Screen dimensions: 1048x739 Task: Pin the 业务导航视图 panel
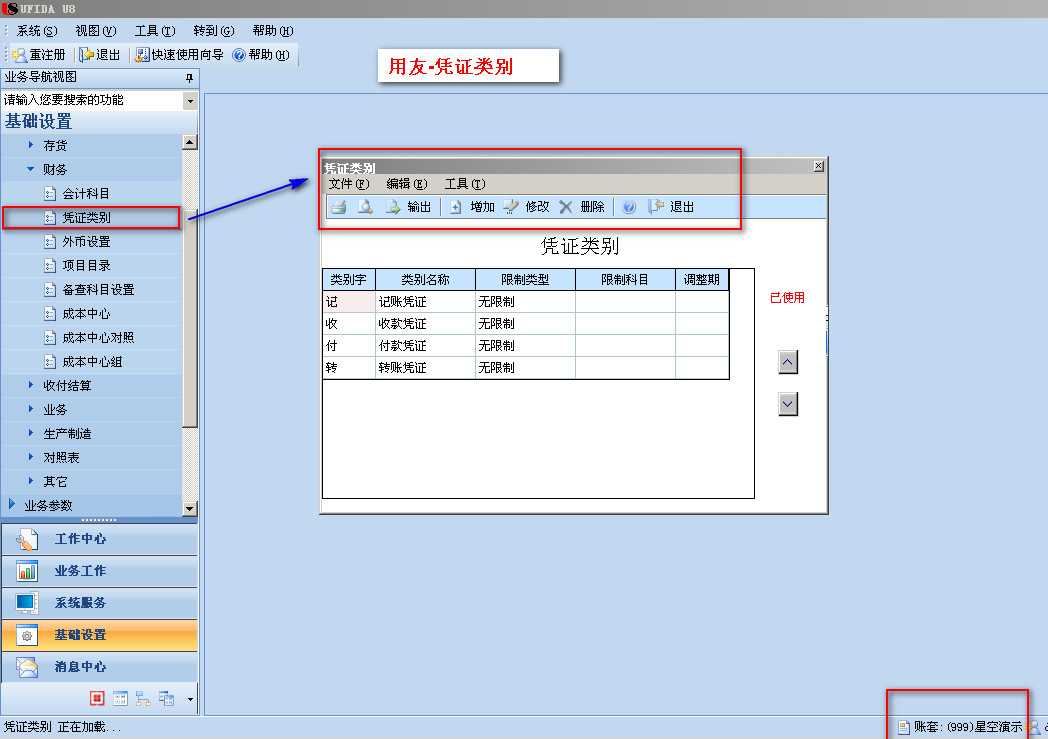(190, 78)
